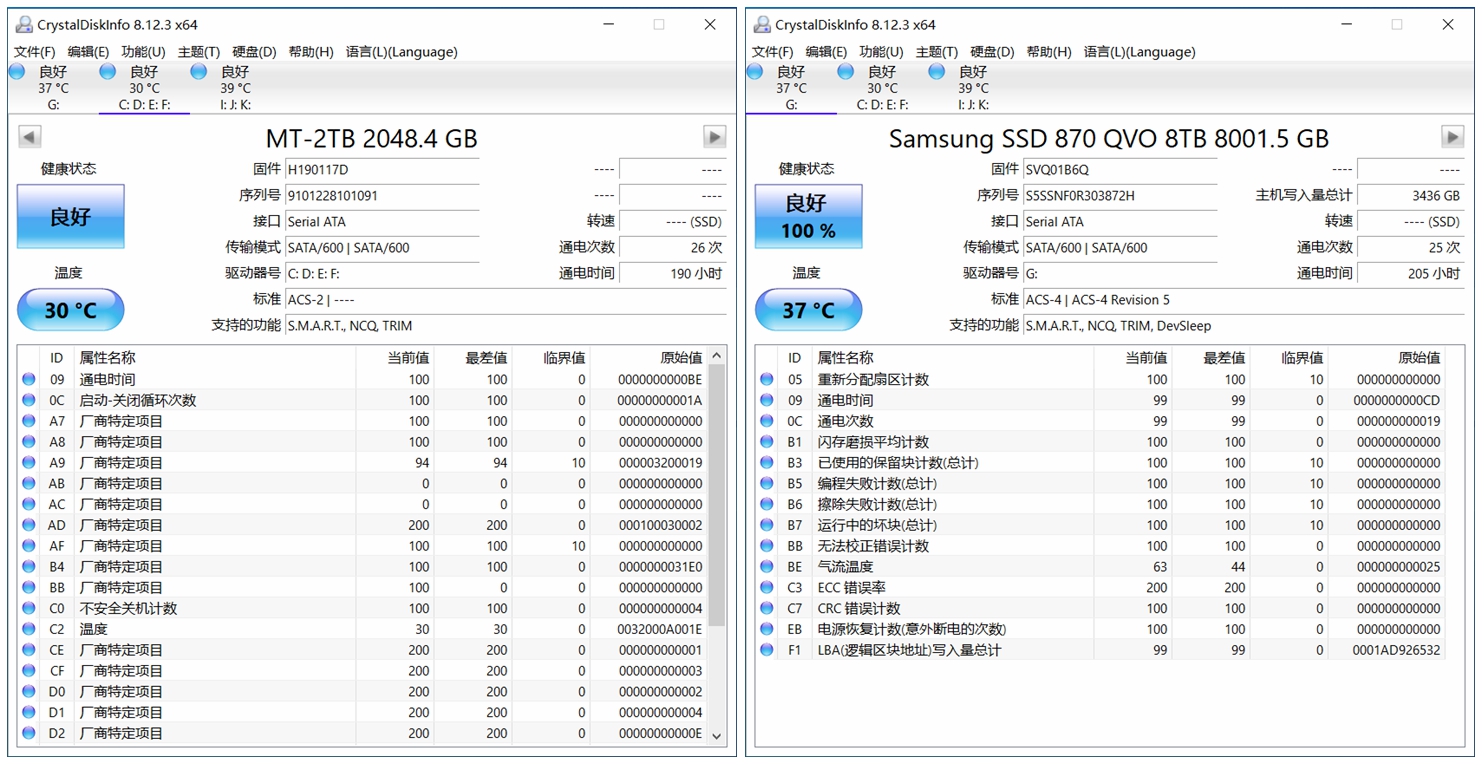Image resolution: width=1484 pixels, height=765 pixels.
Task: Open the 帮助(H) menu
Action: [311, 51]
